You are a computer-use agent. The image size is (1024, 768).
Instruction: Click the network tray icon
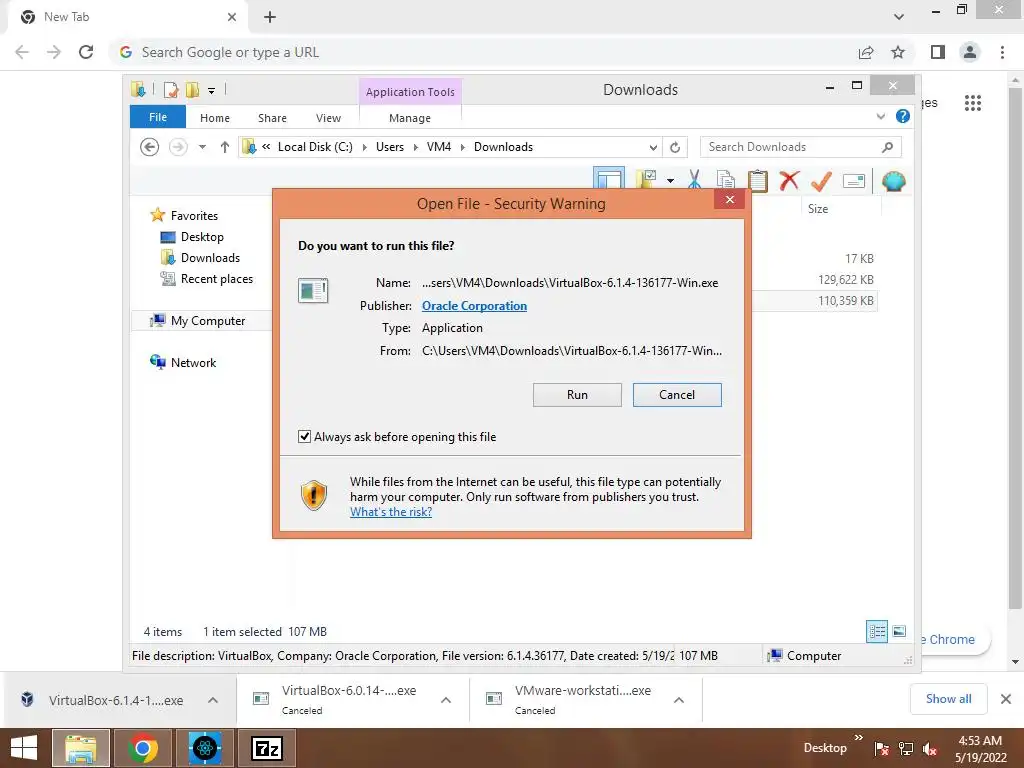906,749
